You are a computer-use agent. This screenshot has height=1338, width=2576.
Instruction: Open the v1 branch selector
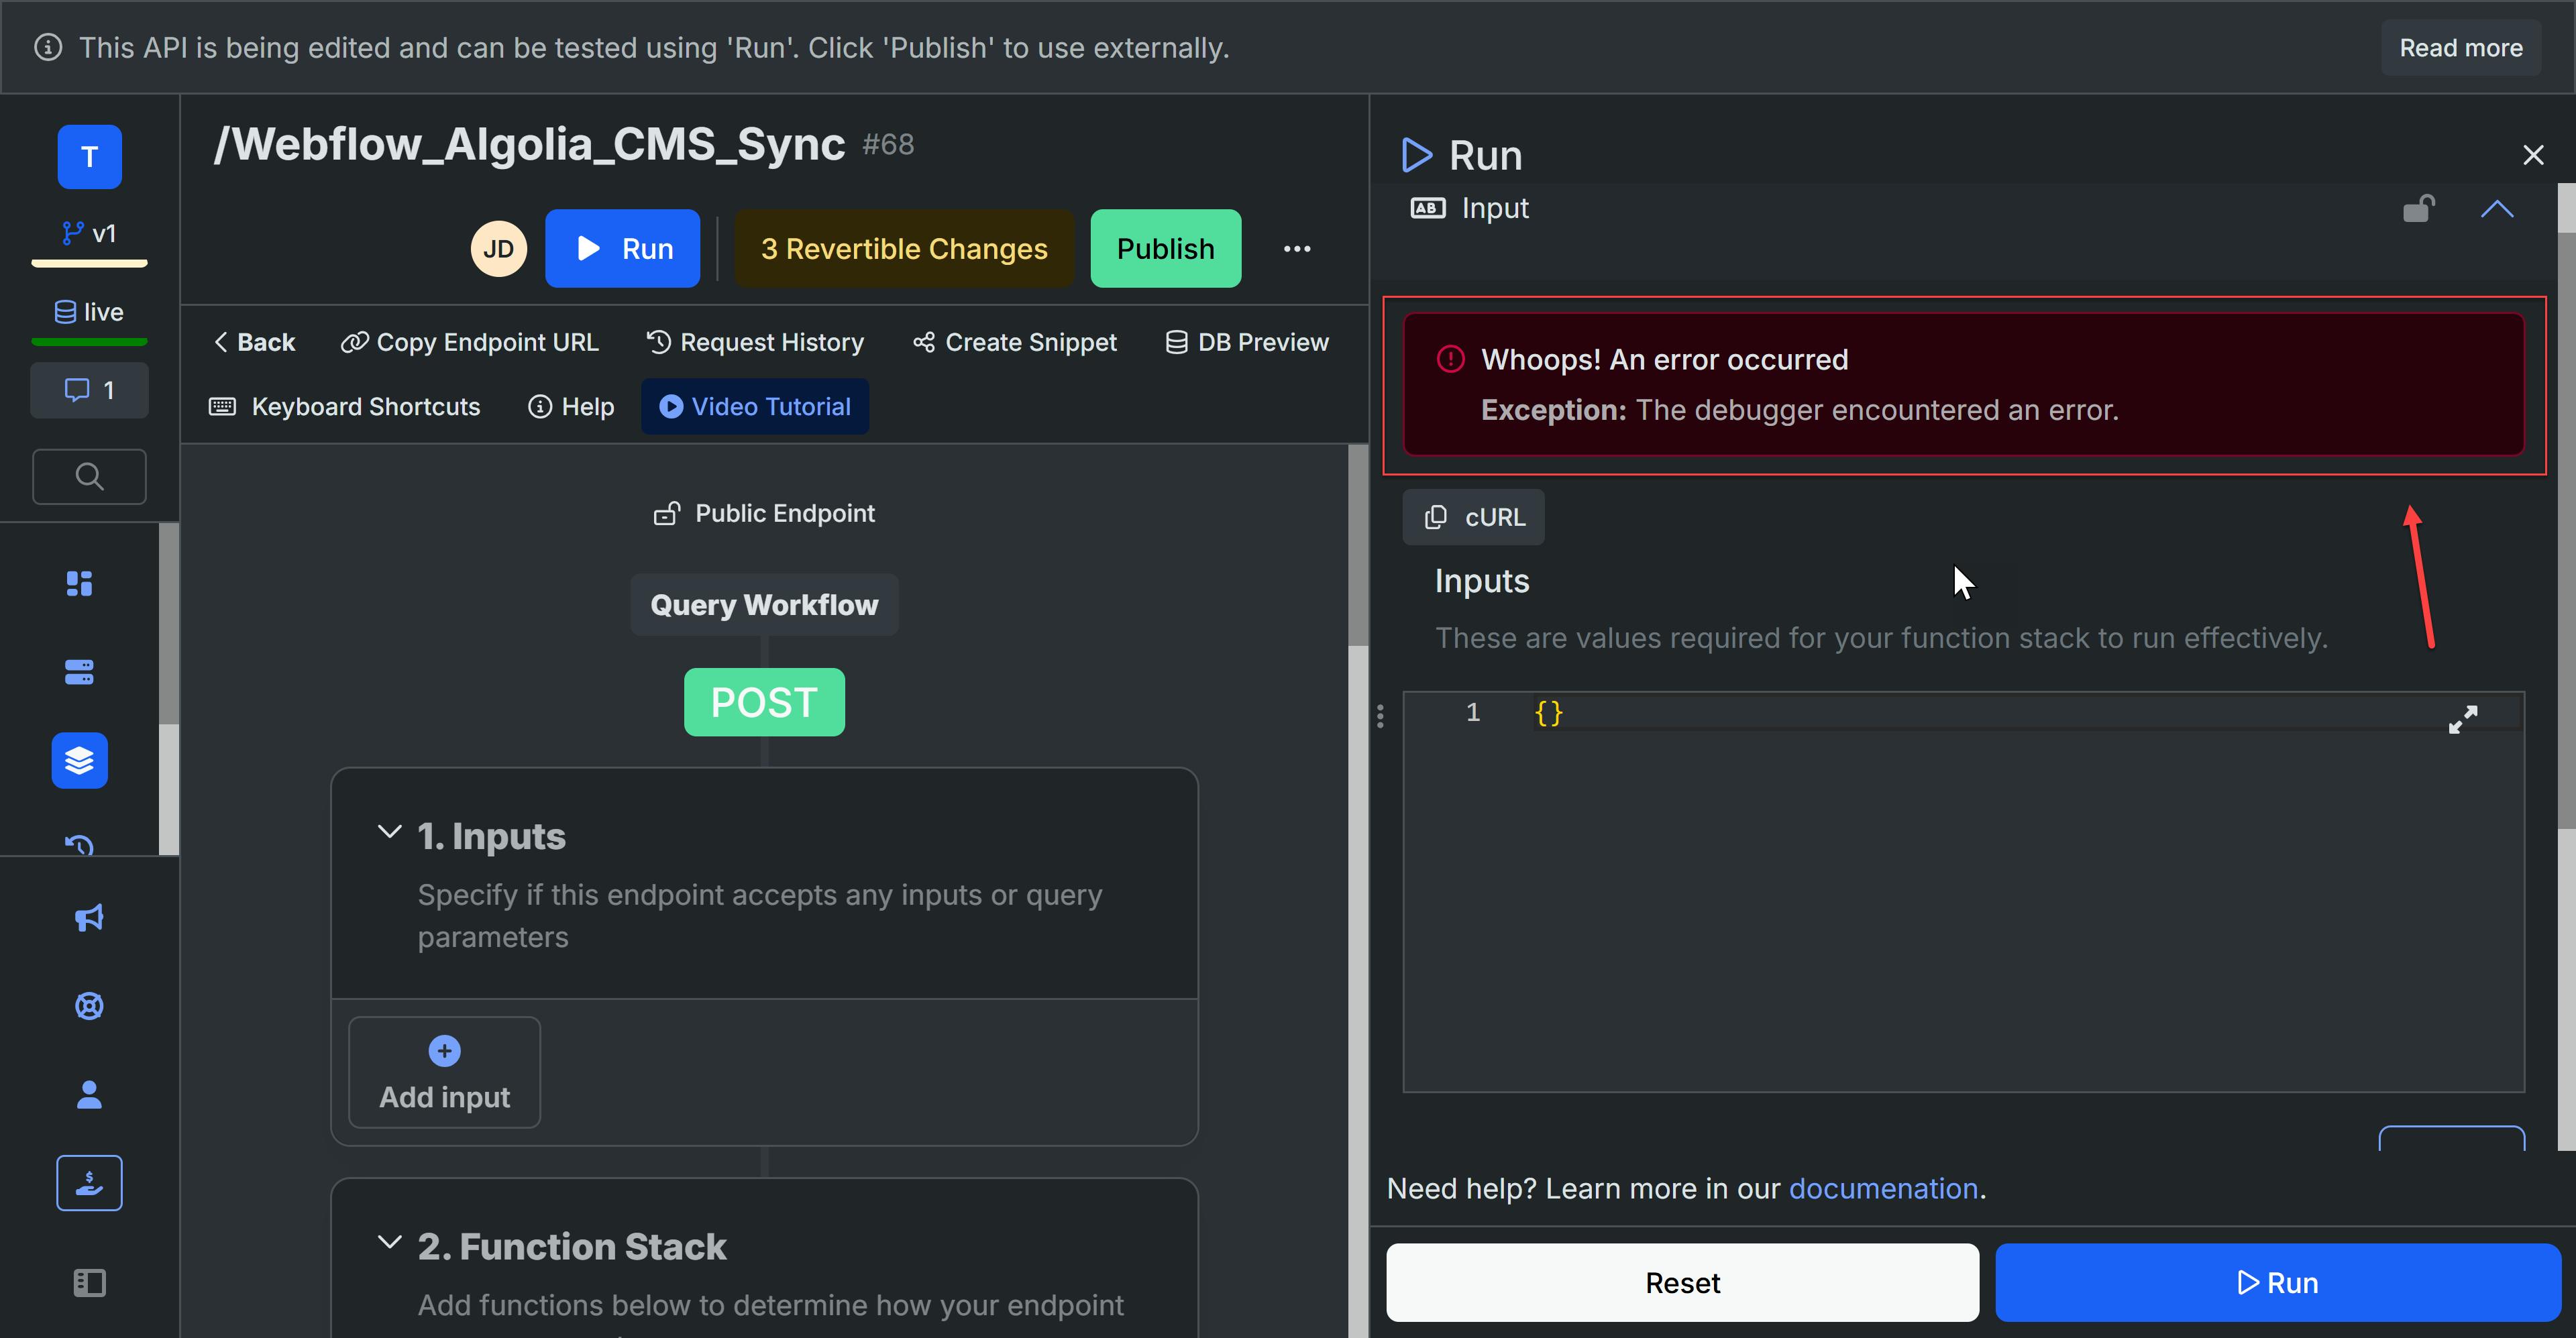tap(89, 234)
